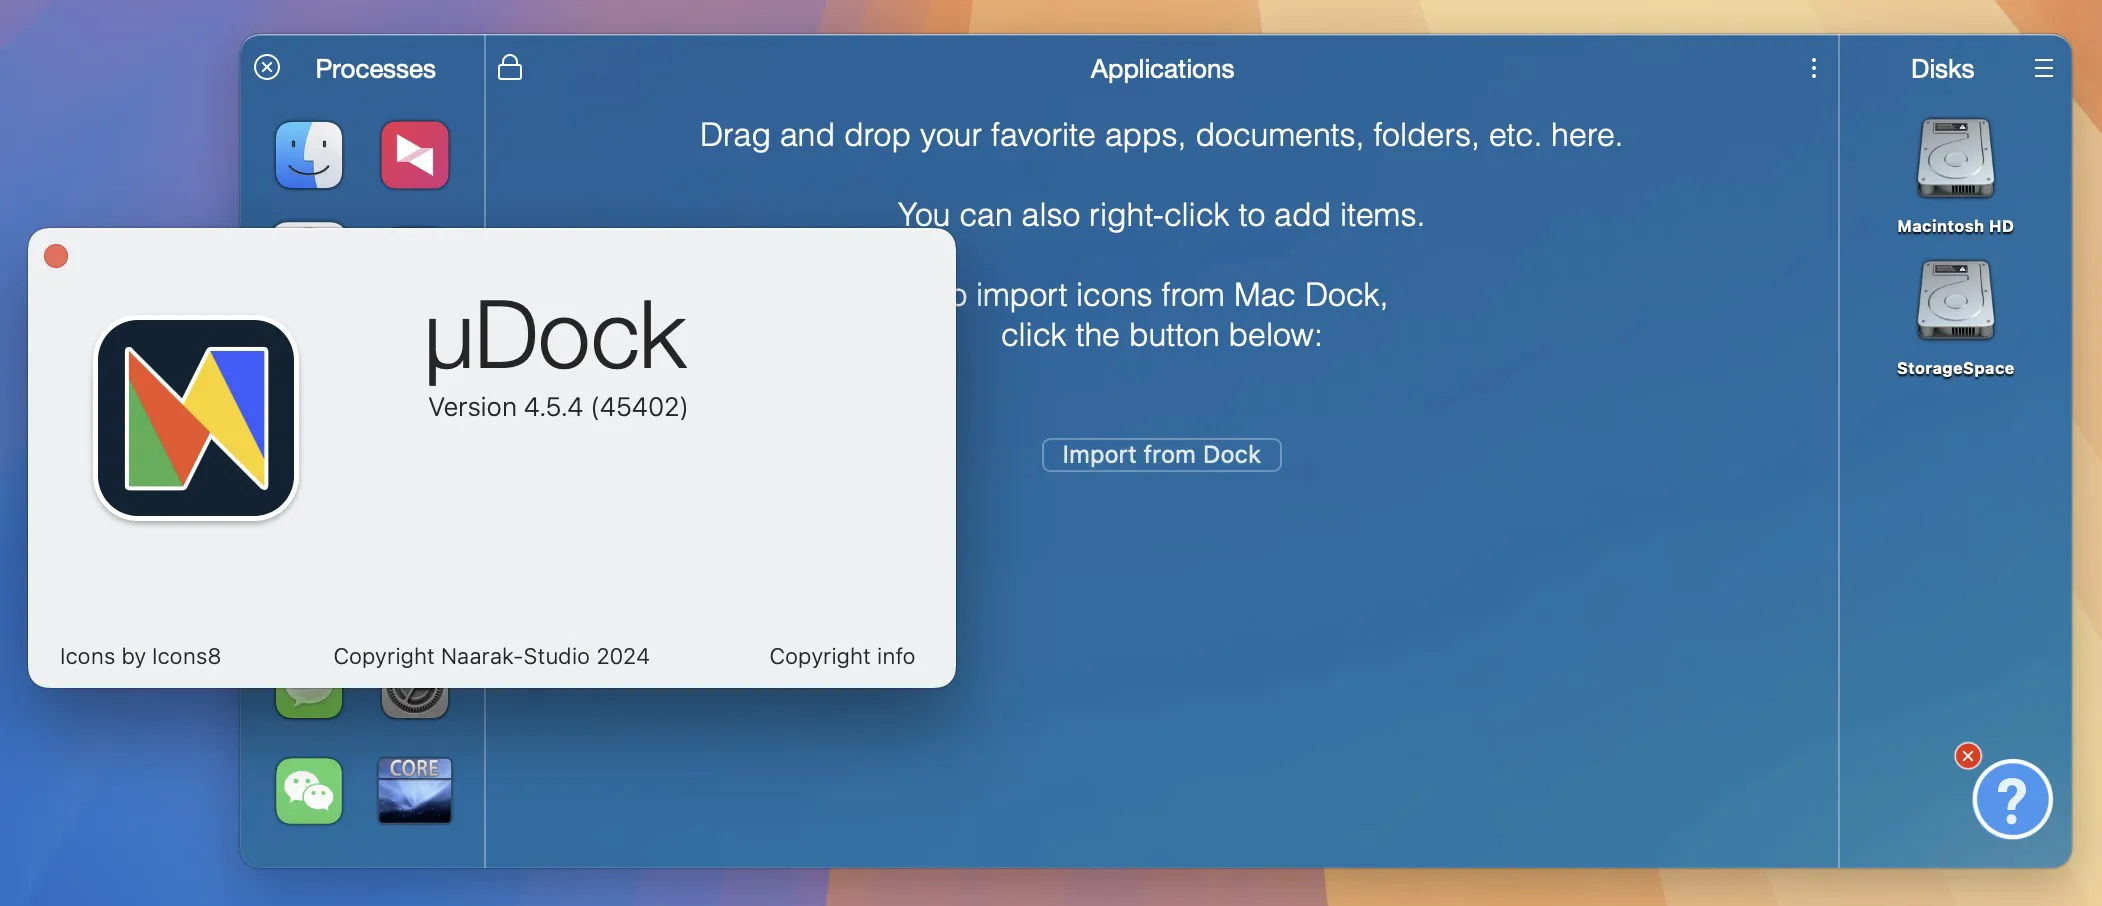This screenshot has width=2102, height=906.
Task: Select the StorageSpace disk icon
Action: click(1955, 300)
